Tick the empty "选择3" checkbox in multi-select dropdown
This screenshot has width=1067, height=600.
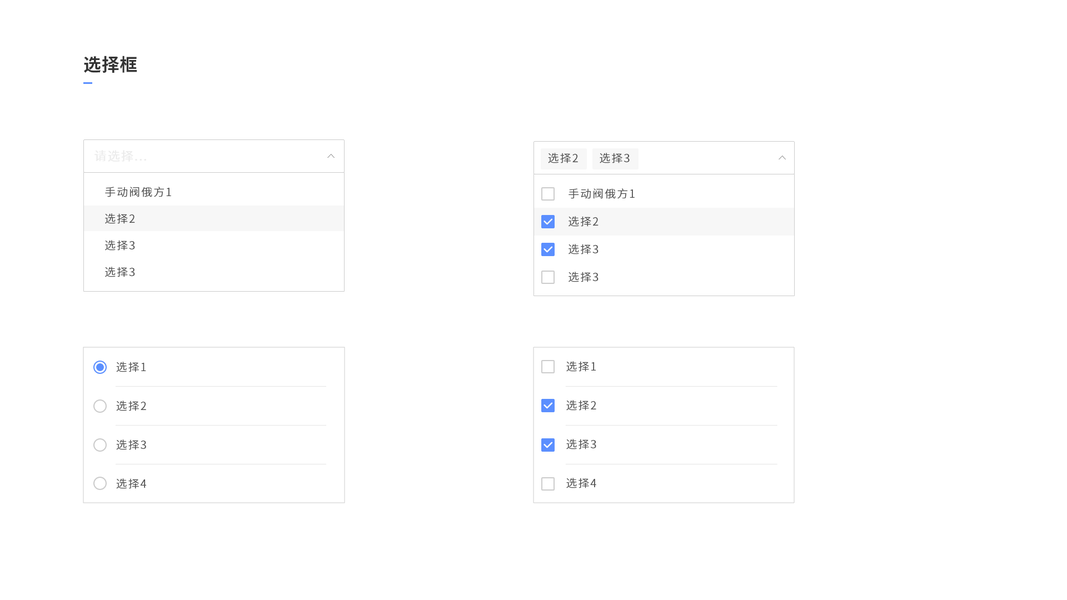click(548, 277)
